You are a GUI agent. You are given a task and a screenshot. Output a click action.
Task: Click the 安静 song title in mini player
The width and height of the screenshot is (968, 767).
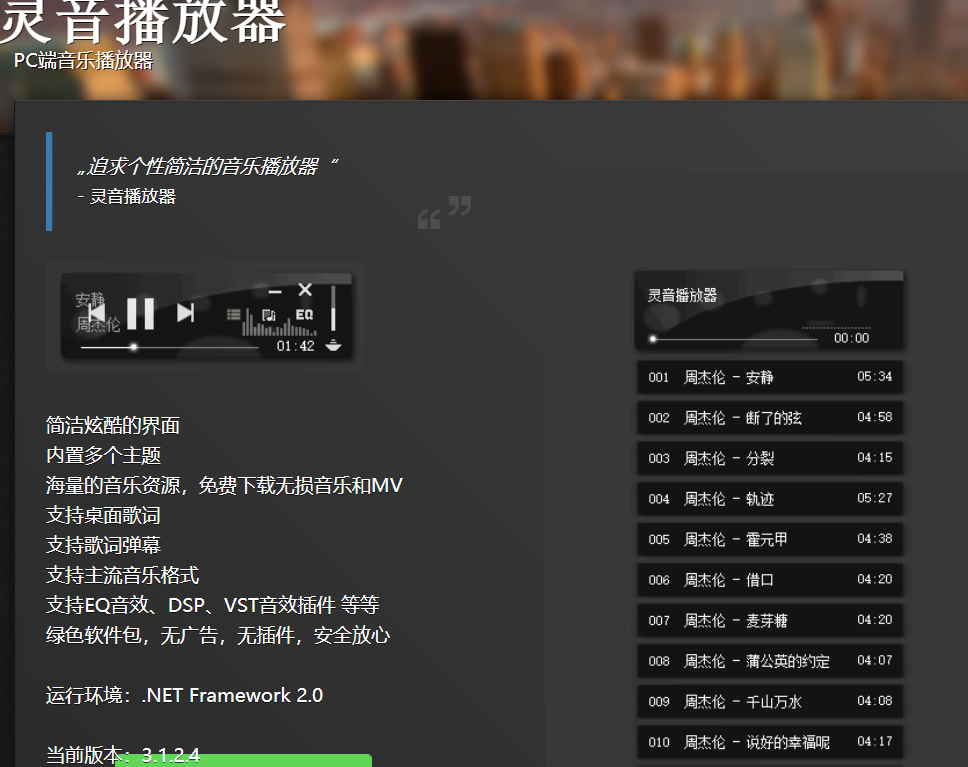tap(90, 300)
